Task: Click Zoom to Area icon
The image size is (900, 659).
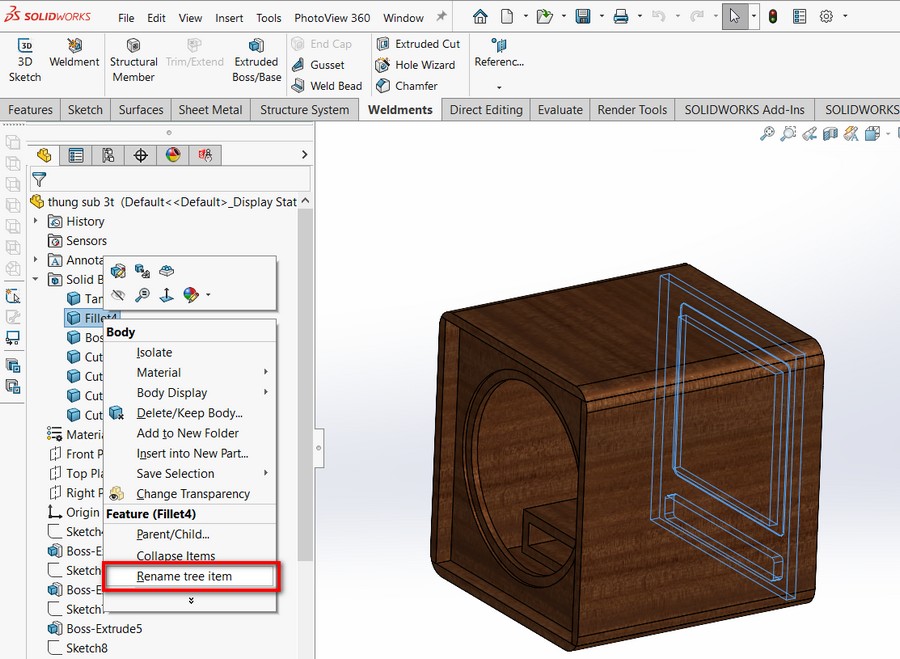Action: click(788, 134)
